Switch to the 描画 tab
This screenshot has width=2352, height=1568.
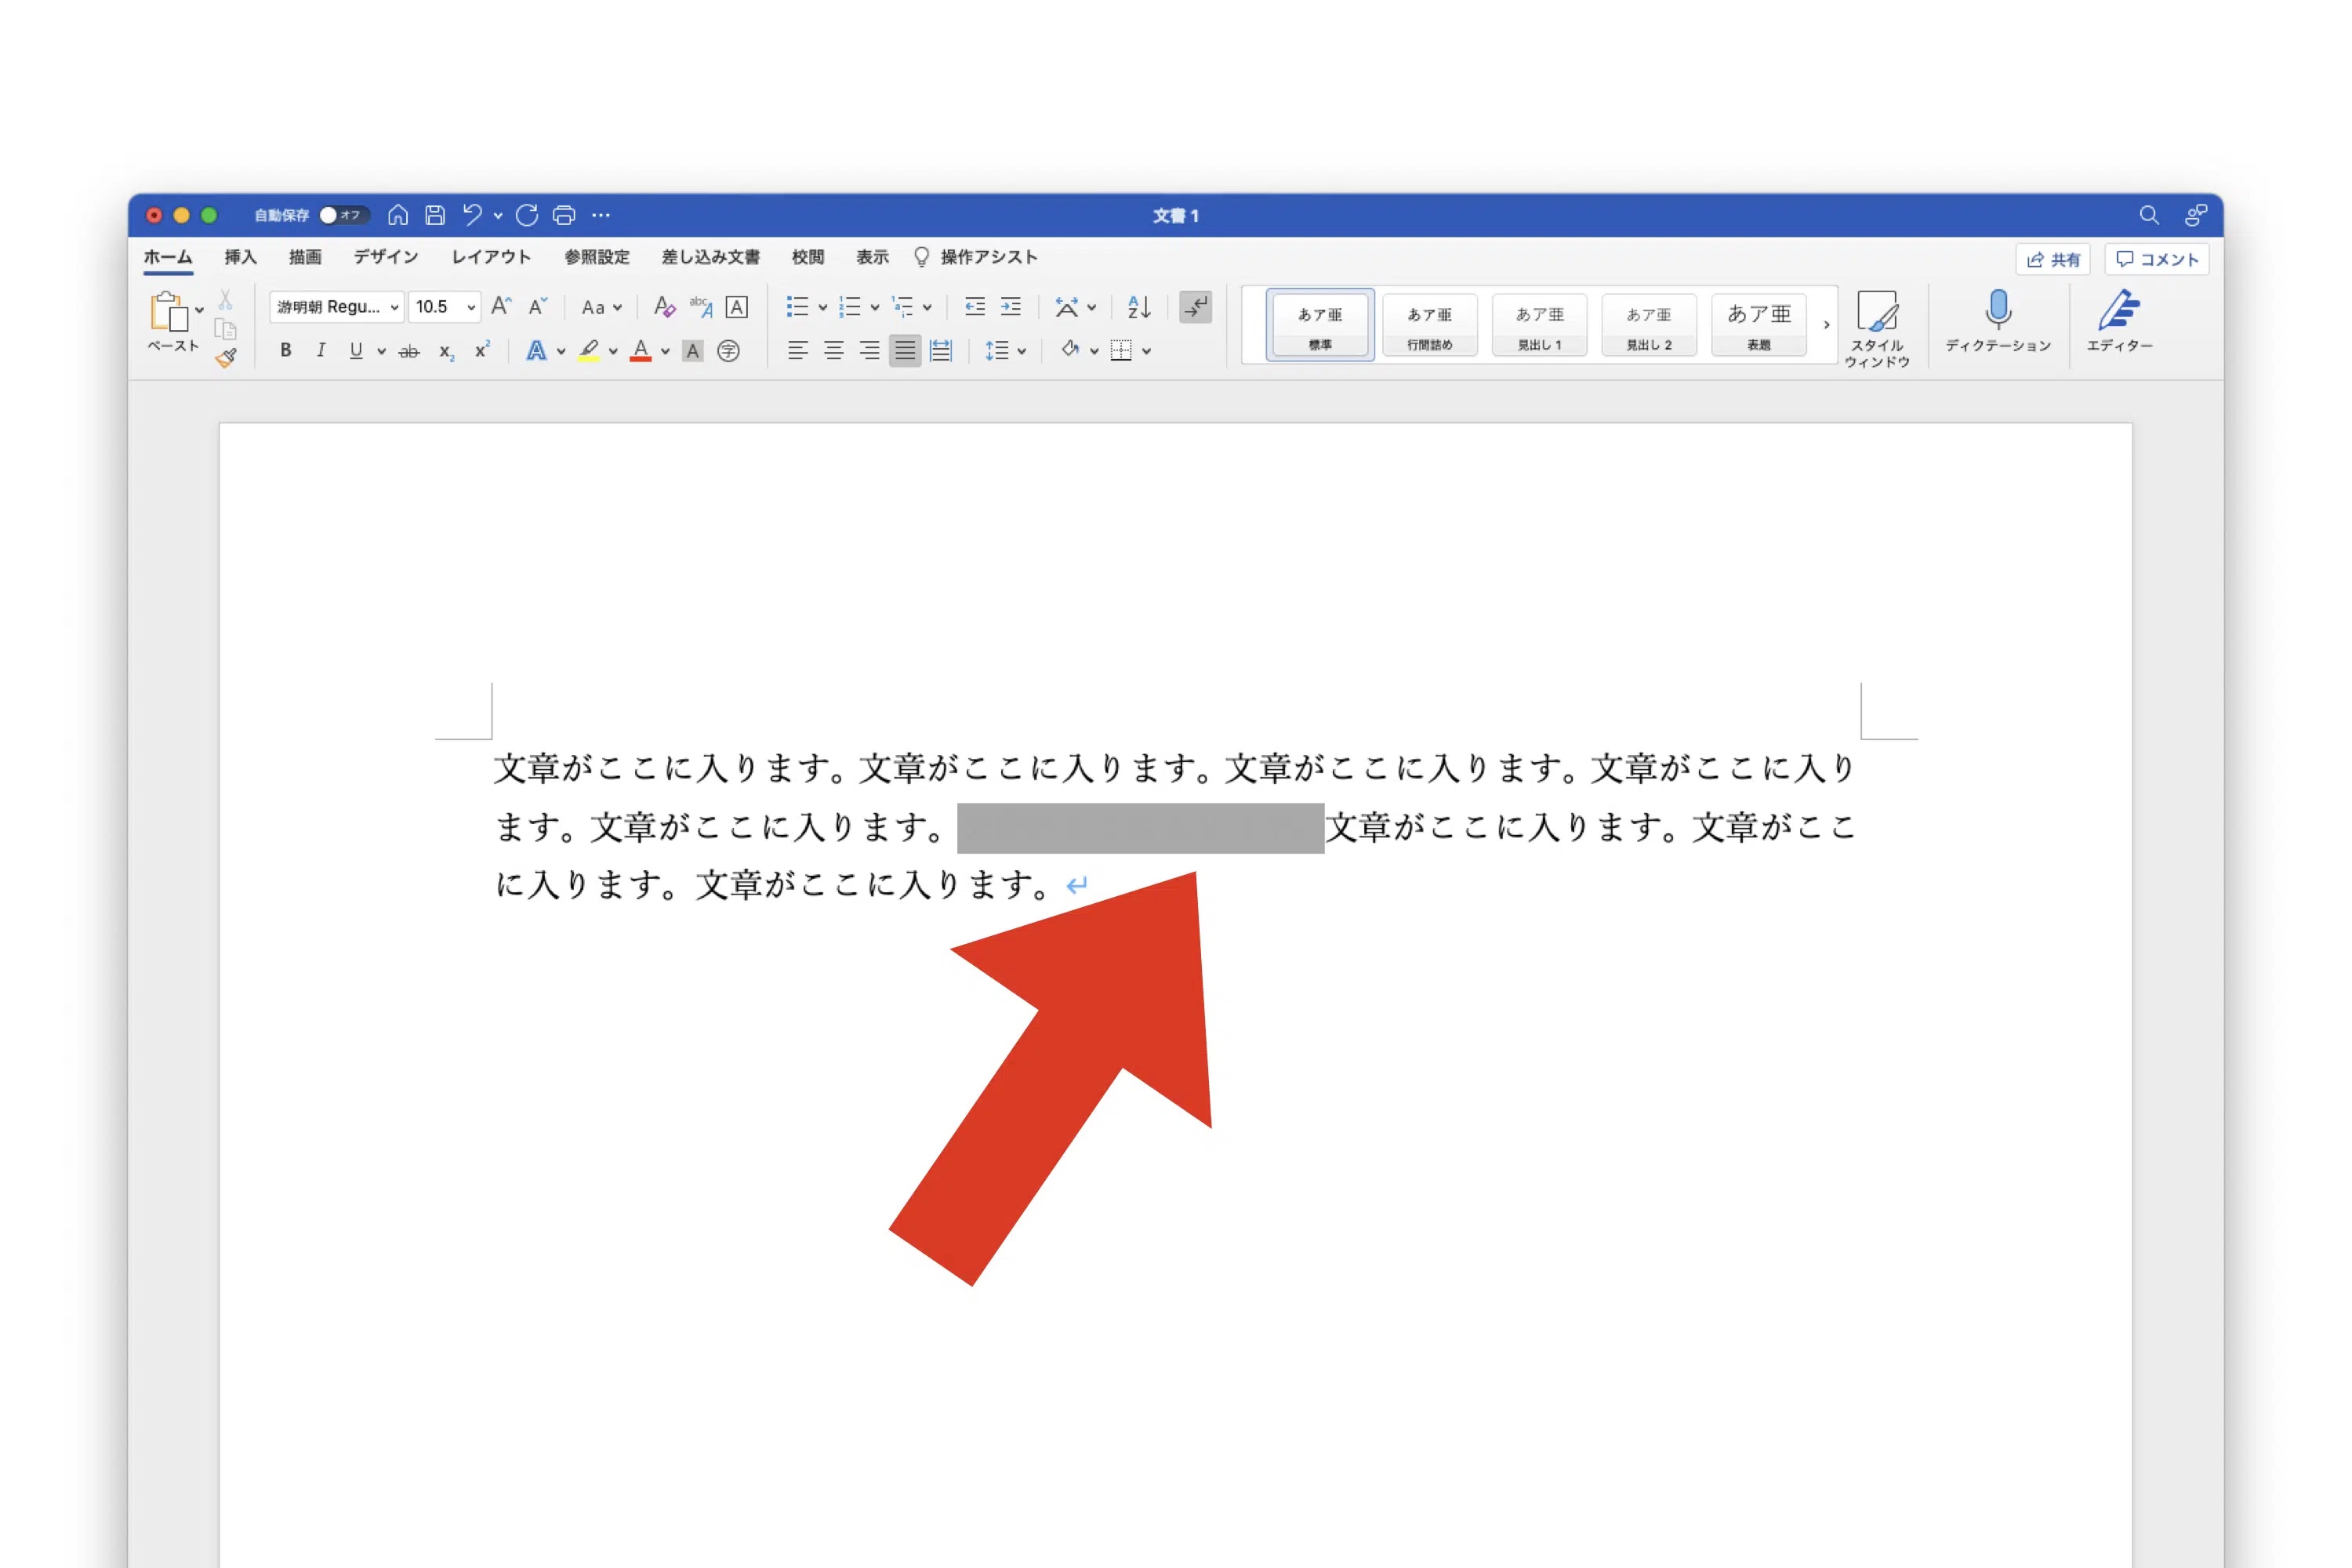(305, 257)
